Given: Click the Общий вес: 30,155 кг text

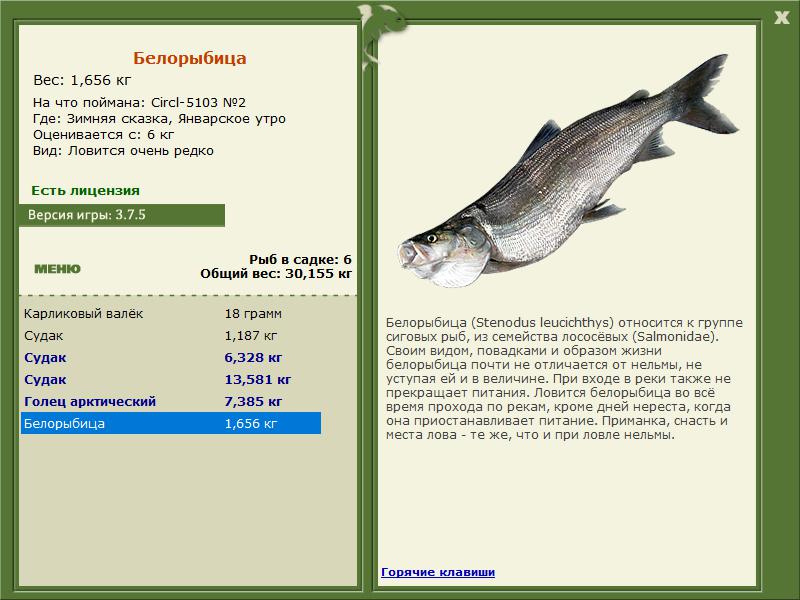Looking at the screenshot, I should [276, 273].
